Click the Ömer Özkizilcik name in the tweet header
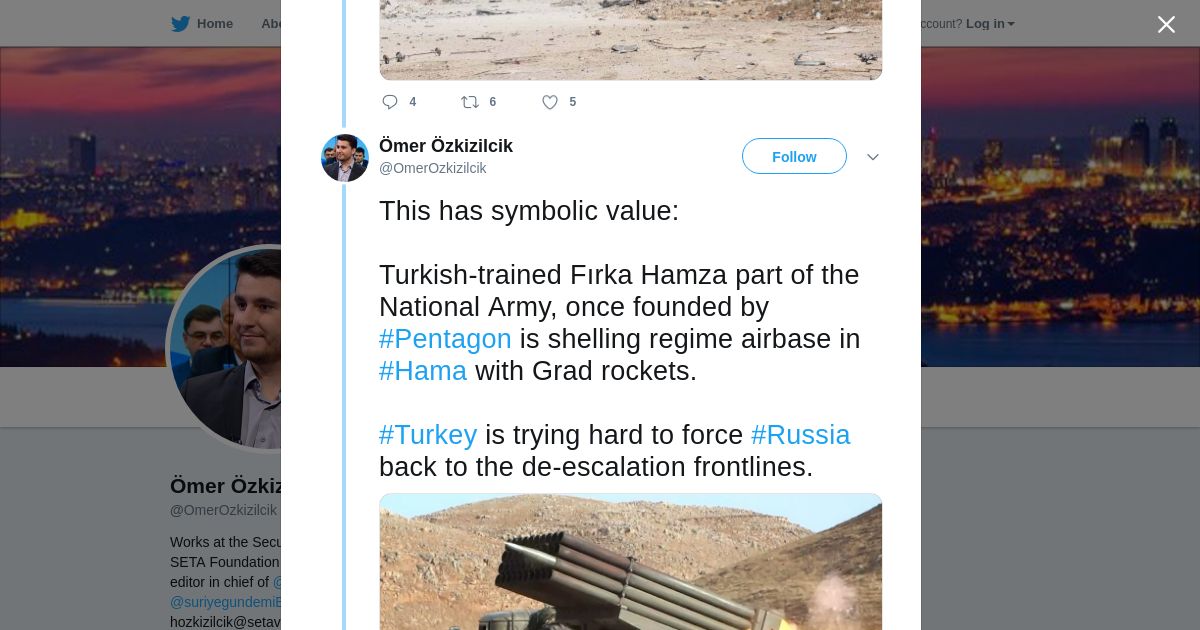Screen dimensions: 1200x630 (x=446, y=146)
